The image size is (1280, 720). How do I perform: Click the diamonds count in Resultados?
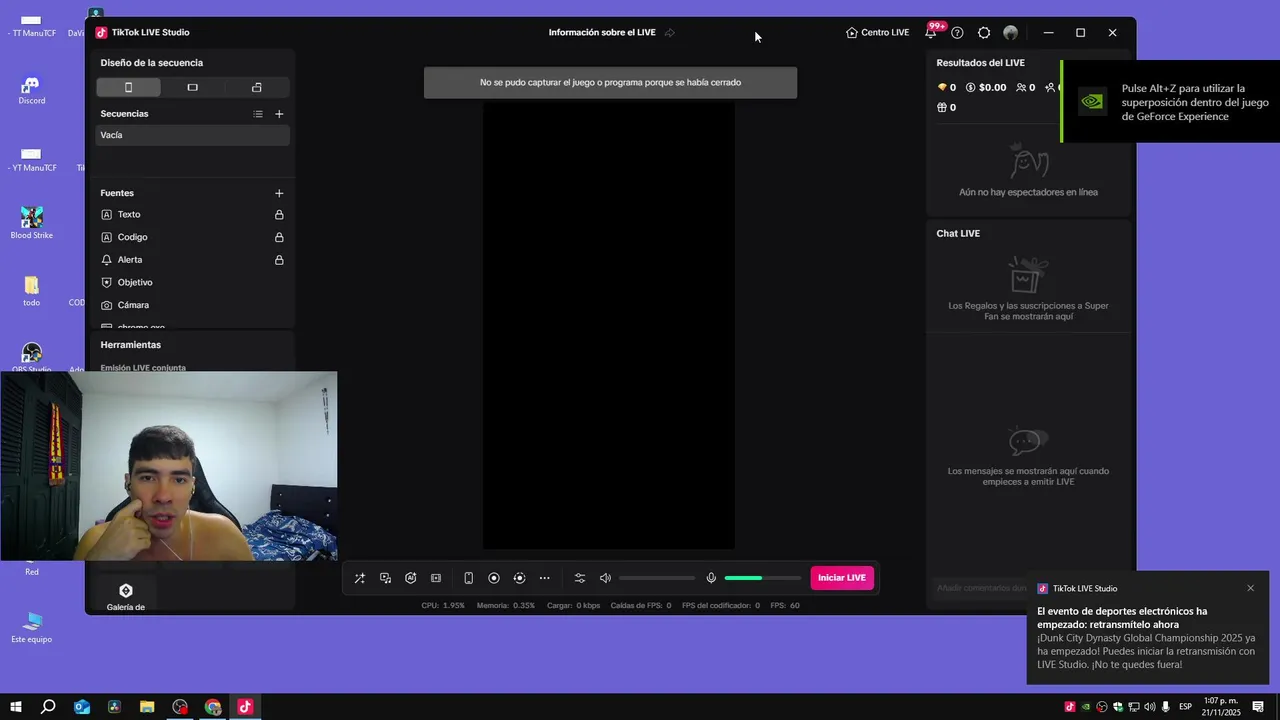(946, 88)
